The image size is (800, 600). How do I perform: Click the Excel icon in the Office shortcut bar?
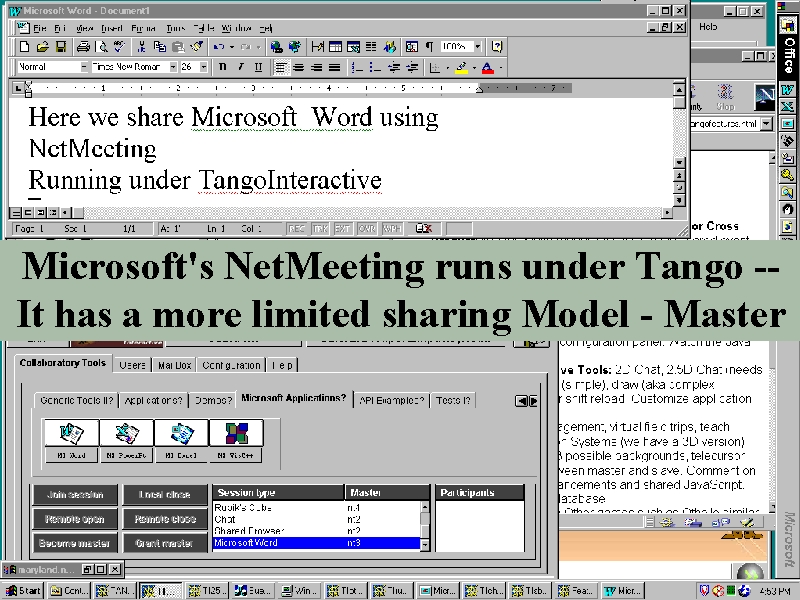[x=787, y=107]
